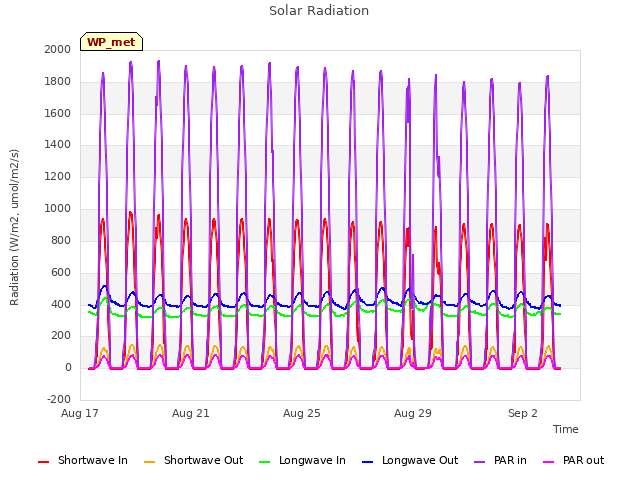Click the Shortwave In legend label
Screen dimensions: 640x480
coord(93,460)
